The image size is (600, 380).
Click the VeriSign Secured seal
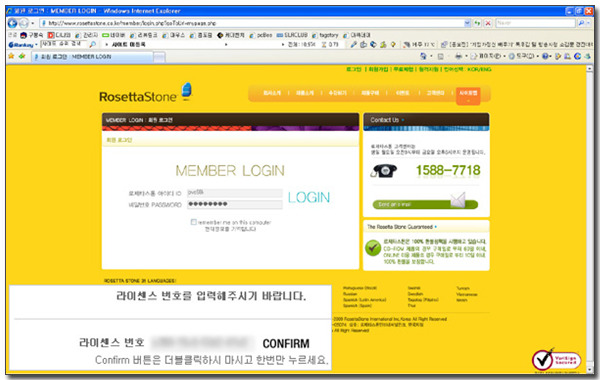point(556,360)
